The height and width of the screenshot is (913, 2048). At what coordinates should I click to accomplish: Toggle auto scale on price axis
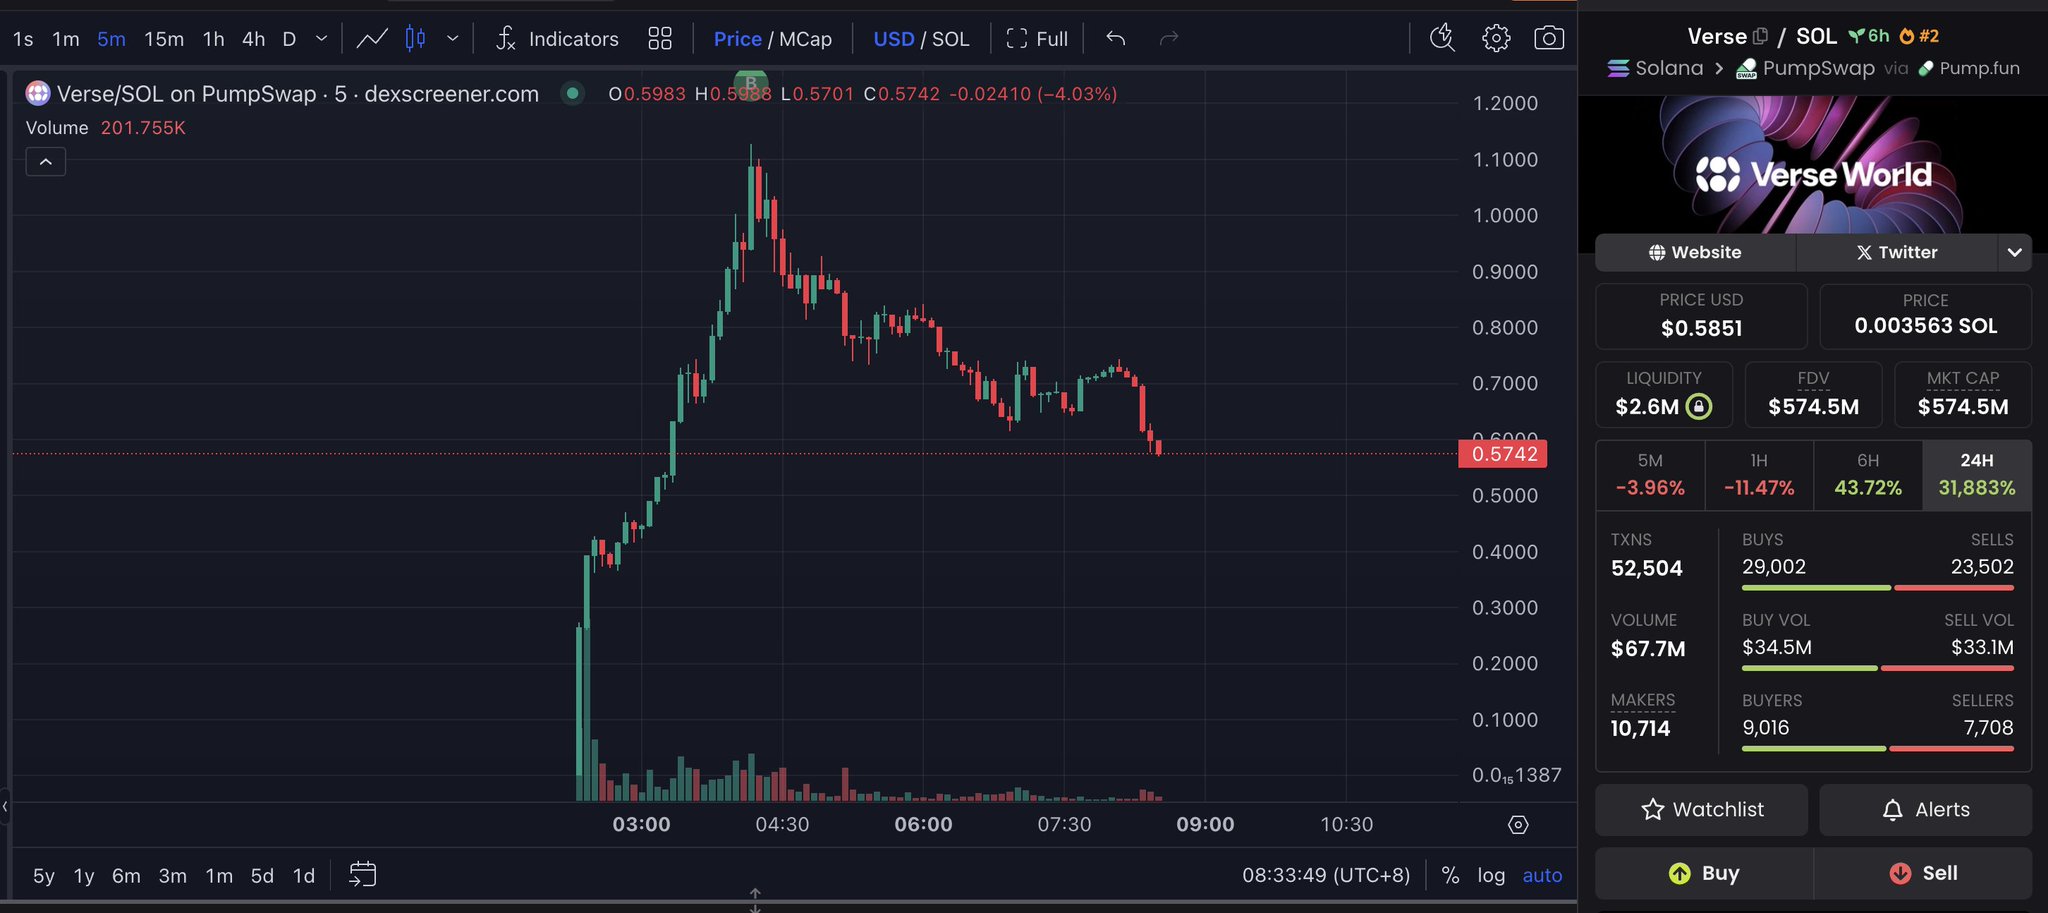click(x=1542, y=875)
